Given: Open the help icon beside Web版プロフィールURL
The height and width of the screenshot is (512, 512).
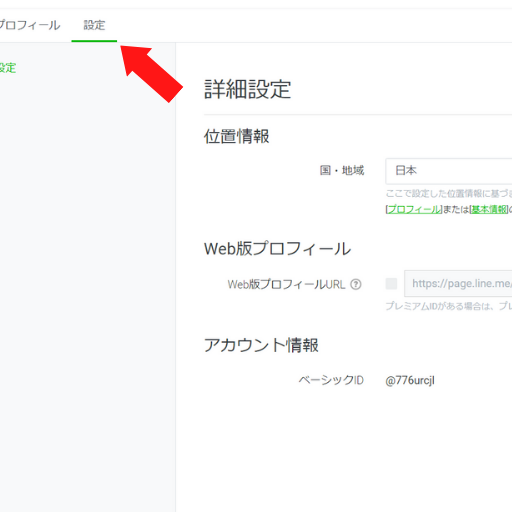Looking at the screenshot, I should coord(356,284).
